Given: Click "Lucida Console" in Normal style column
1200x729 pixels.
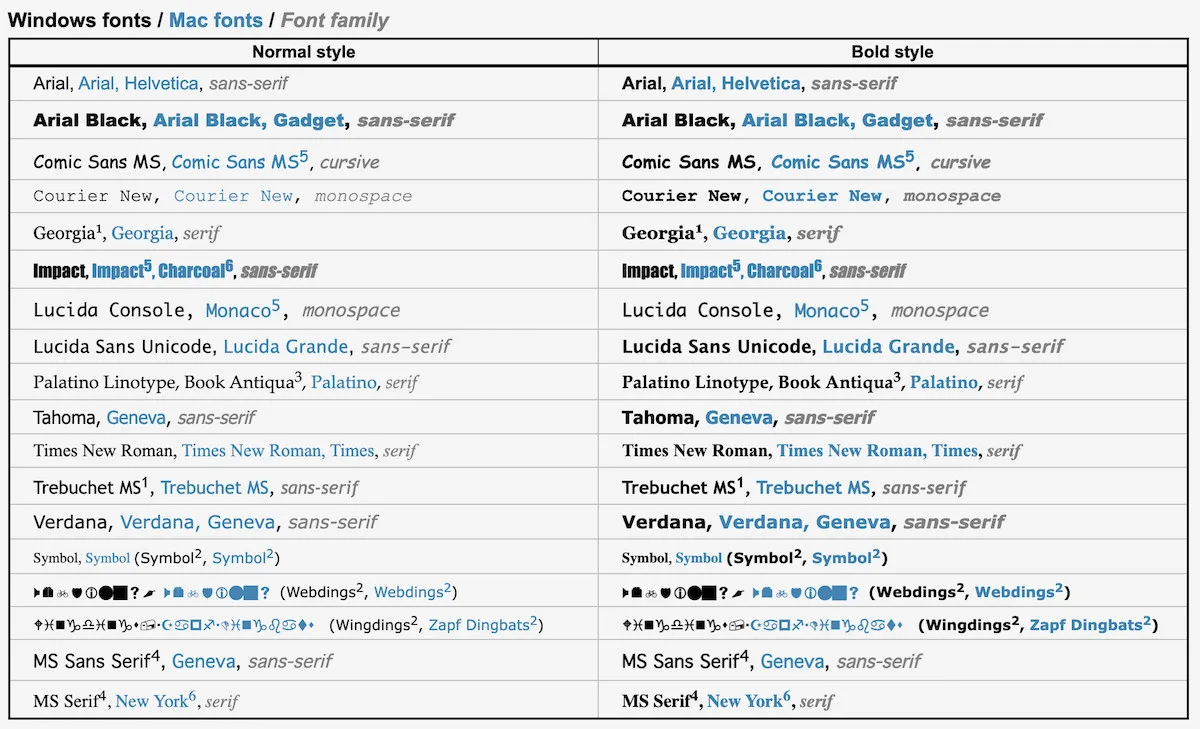Looking at the screenshot, I should pyautogui.click(x=109, y=310).
